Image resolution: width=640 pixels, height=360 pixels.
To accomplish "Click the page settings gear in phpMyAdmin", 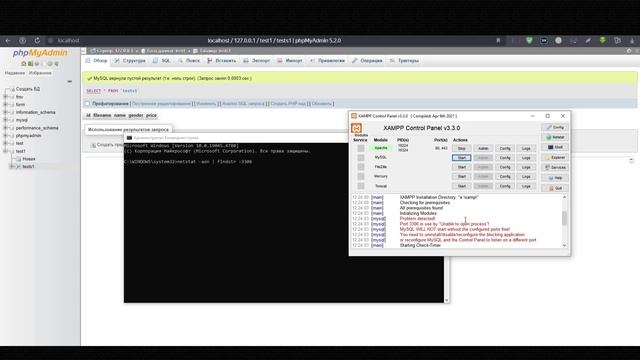I will click(629, 51).
